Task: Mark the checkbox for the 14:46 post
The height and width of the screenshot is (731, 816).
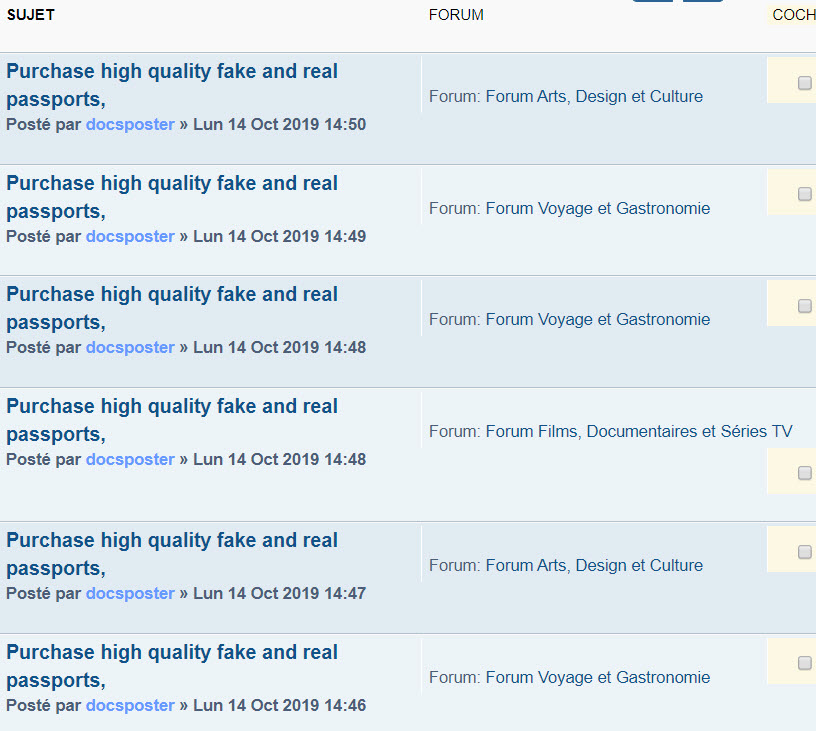Action: click(805, 663)
